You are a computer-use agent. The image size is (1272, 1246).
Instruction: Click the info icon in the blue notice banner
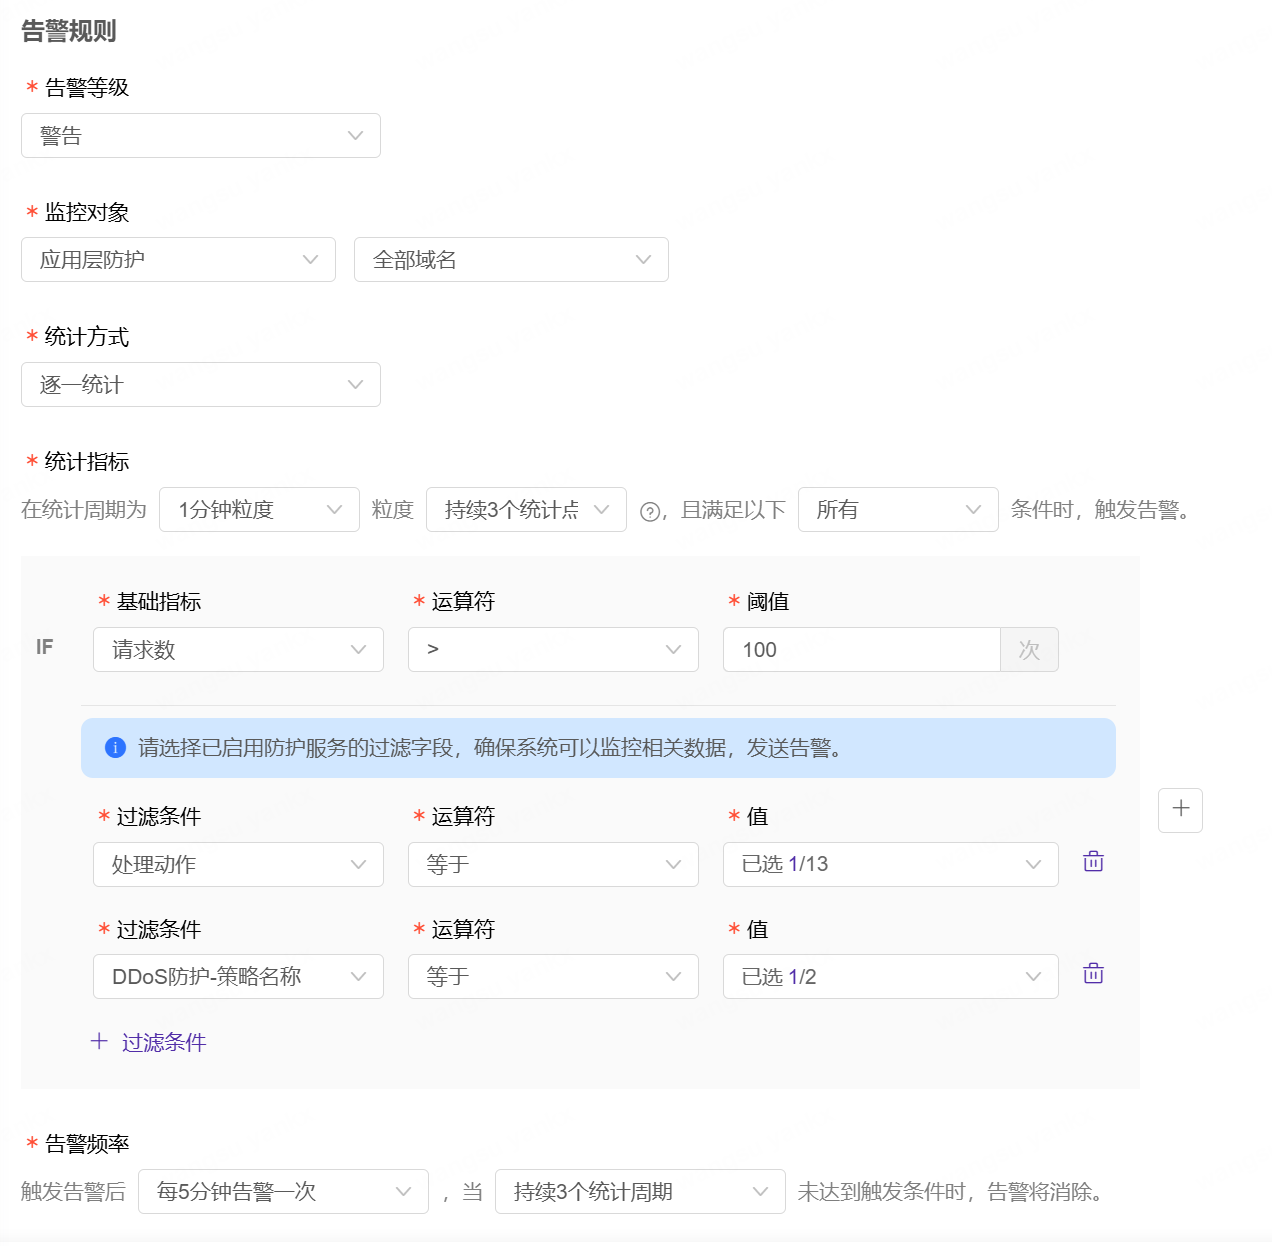tap(115, 748)
